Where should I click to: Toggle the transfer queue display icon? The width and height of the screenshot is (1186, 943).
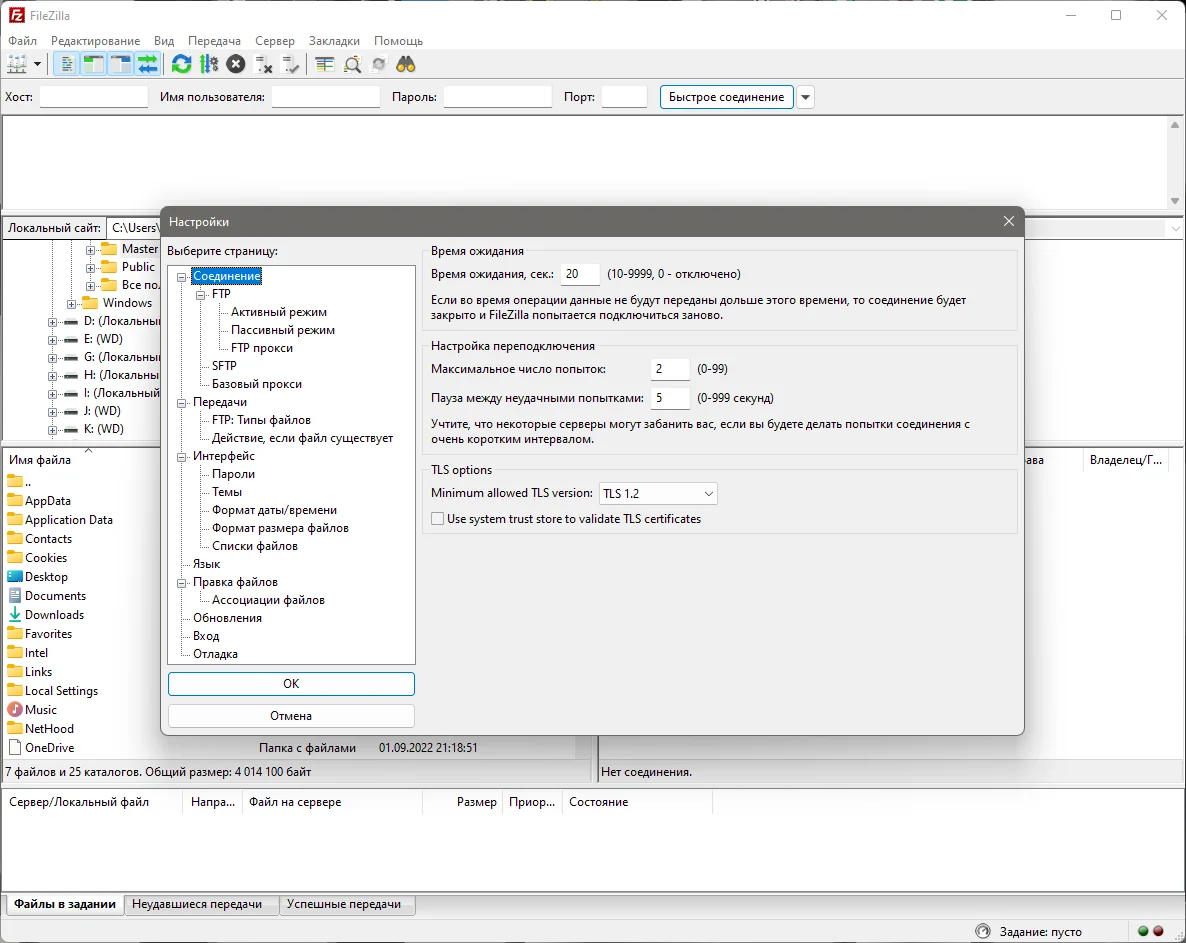click(148, 64)
